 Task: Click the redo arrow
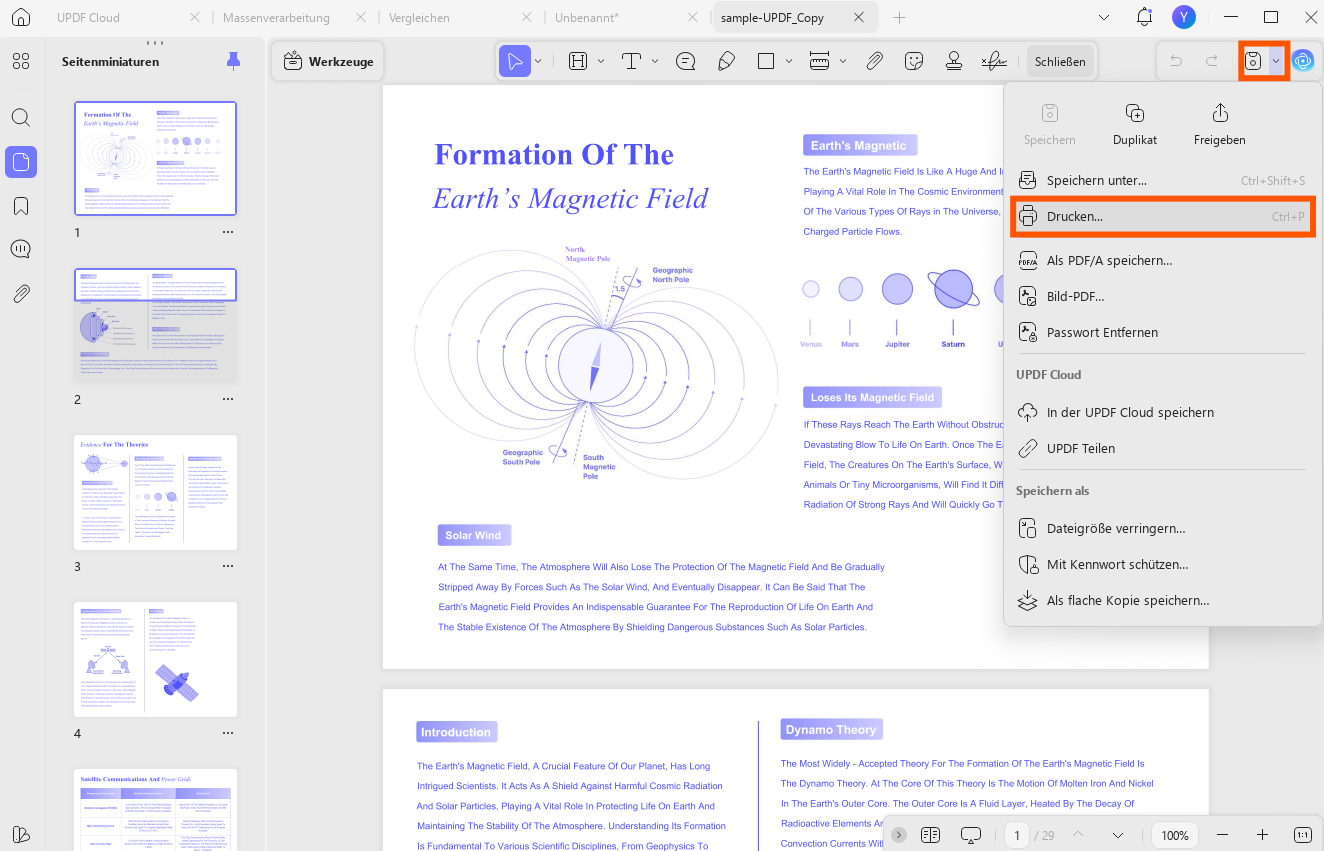click(x=1212, y=61)
